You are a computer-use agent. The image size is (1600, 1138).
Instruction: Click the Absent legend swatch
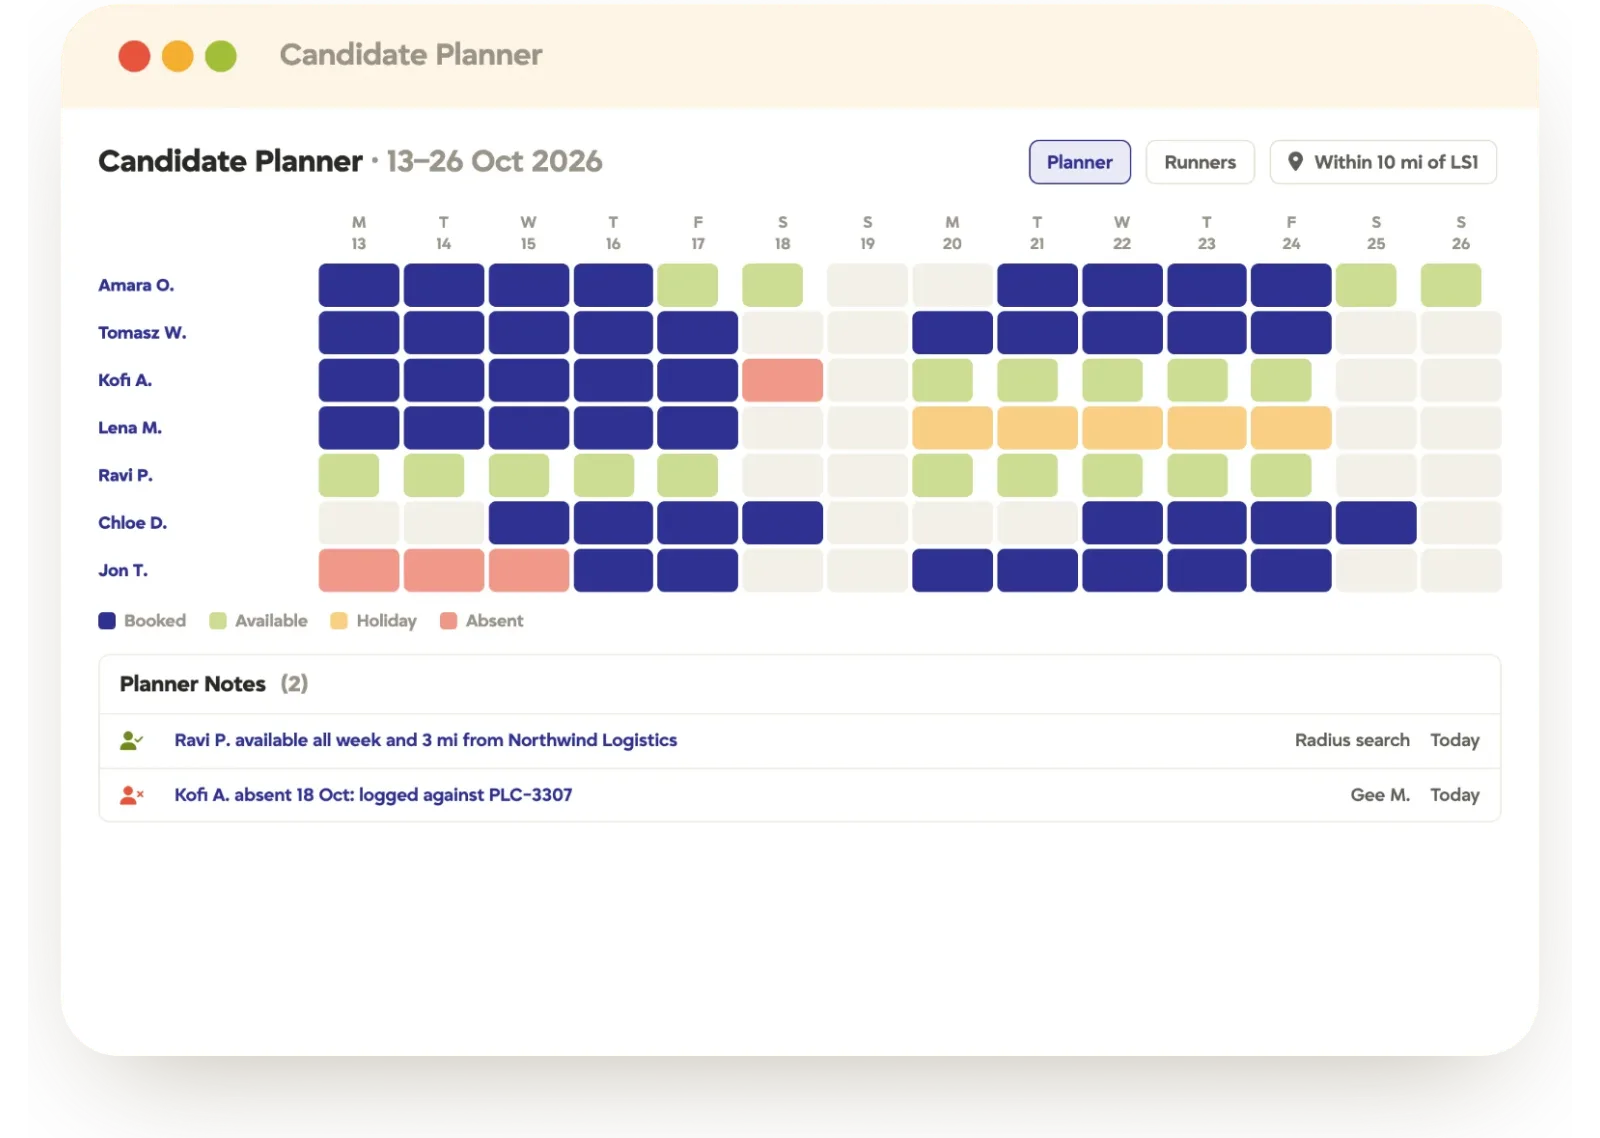[x=449, y=621]
